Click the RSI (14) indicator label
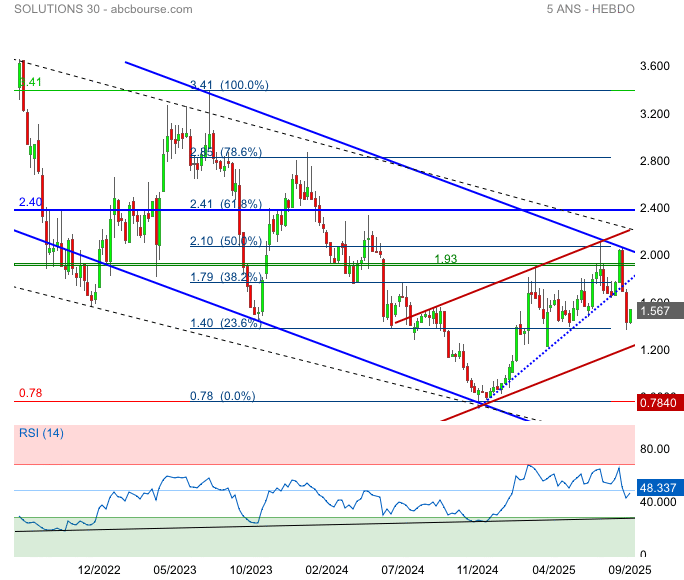Viewport: 684px width, 580px height. click(41, 433)
